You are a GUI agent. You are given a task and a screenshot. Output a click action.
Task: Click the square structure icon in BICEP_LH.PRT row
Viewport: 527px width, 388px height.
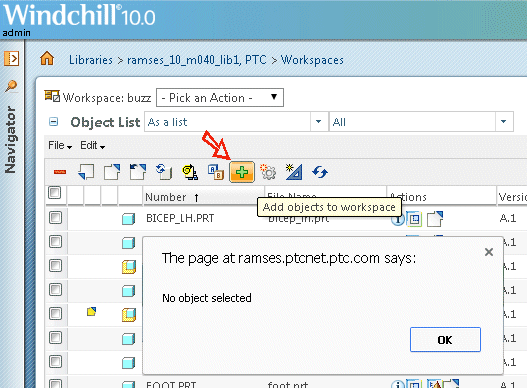[x=414, y=219]
